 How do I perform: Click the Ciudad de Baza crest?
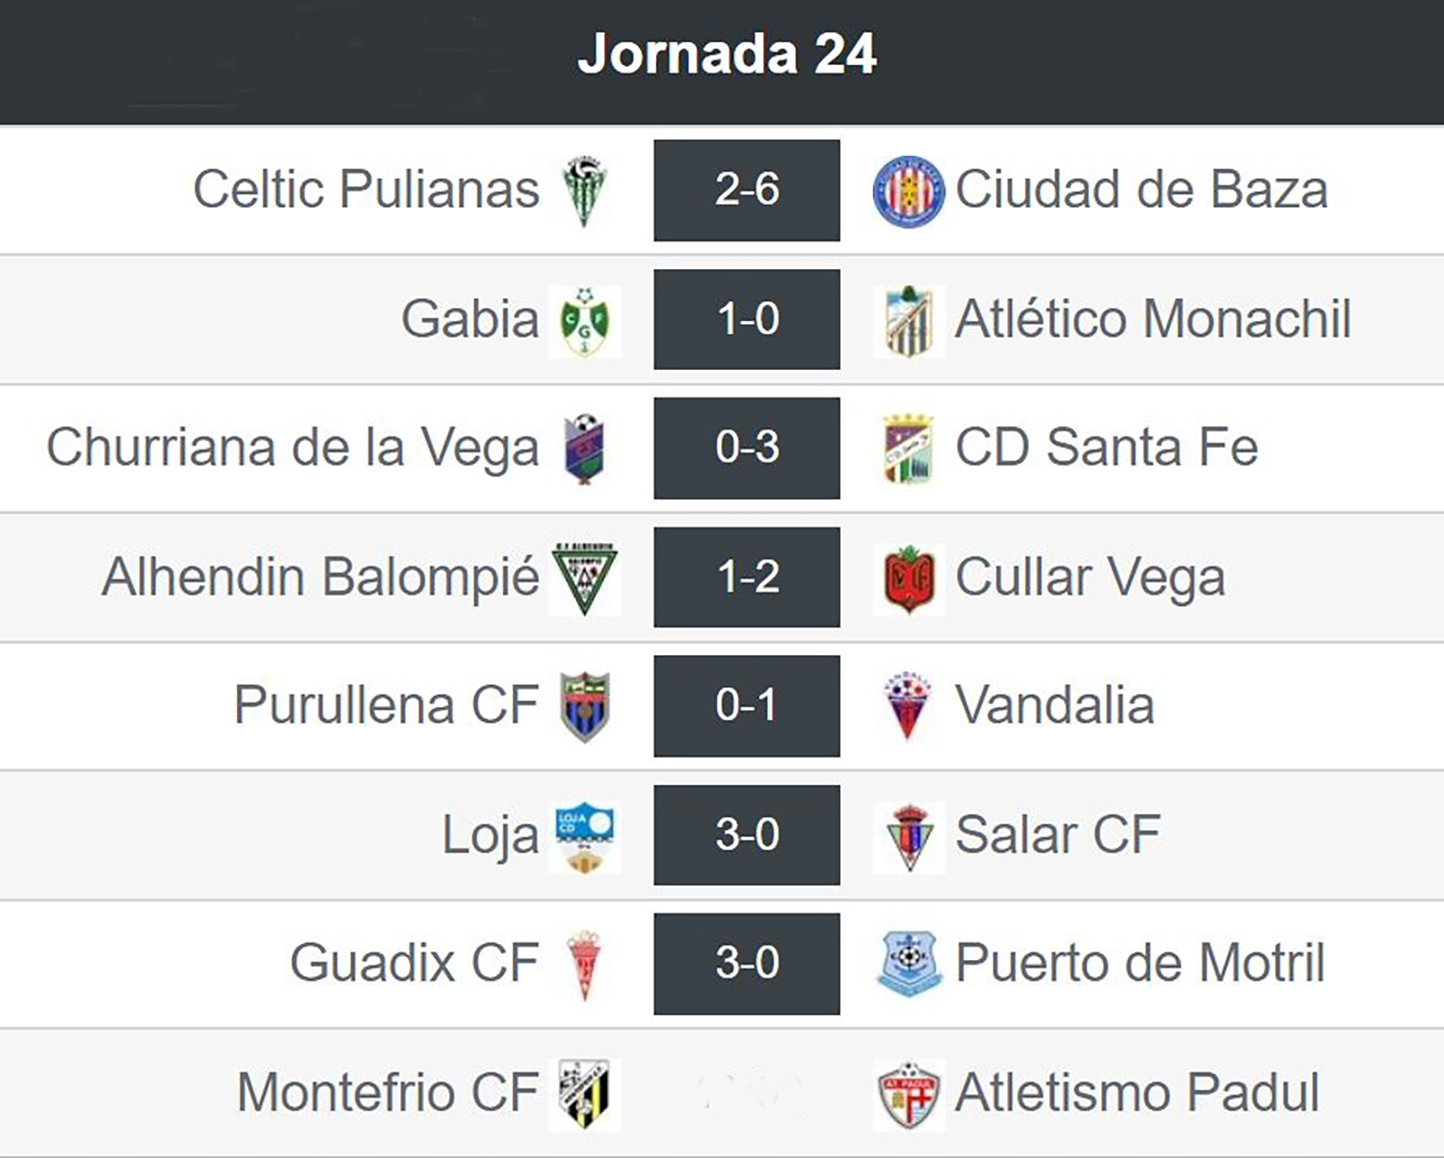tap(908, 191)
